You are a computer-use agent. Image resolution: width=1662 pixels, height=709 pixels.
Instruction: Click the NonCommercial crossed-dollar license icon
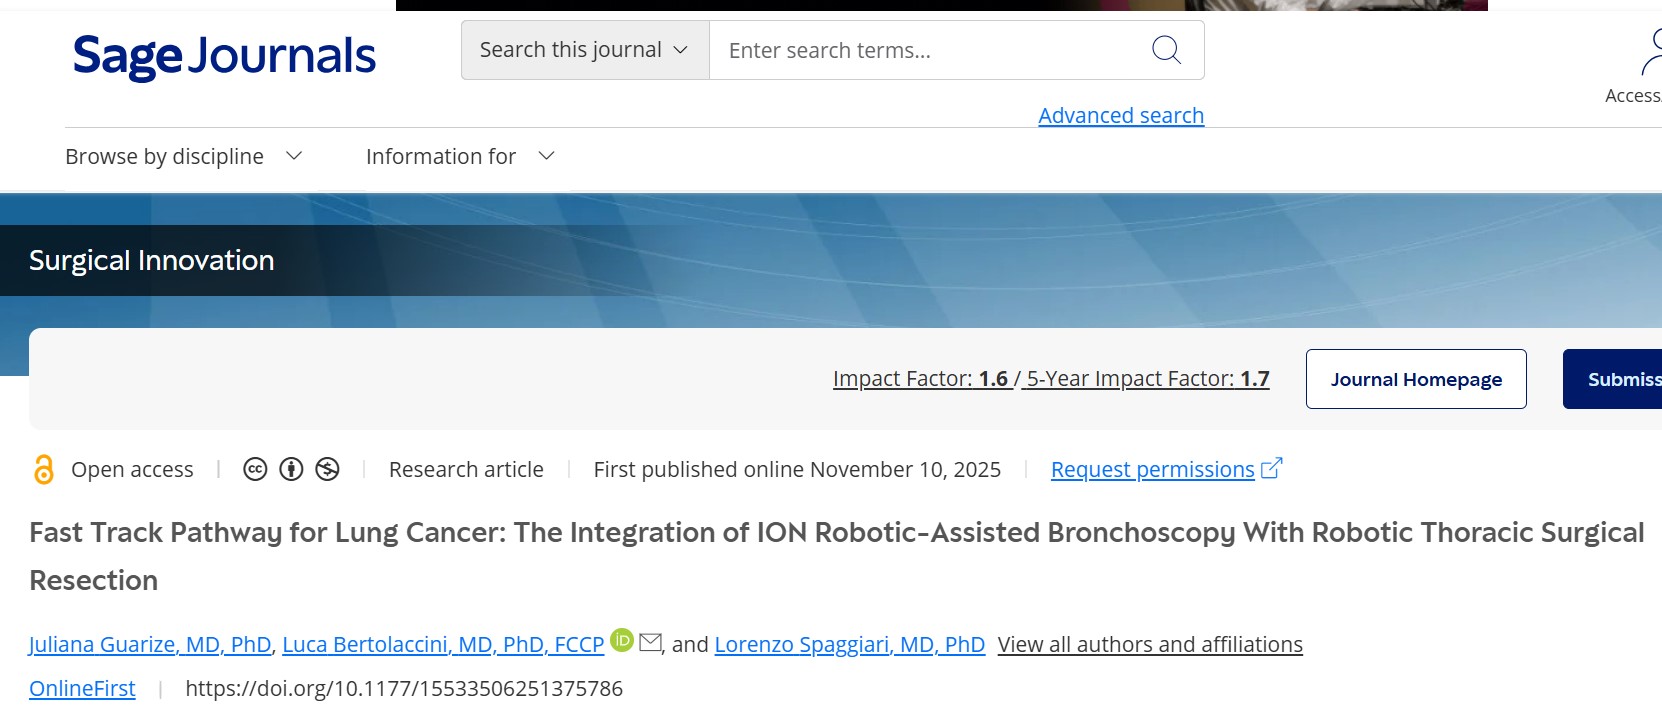coord(328,468)
